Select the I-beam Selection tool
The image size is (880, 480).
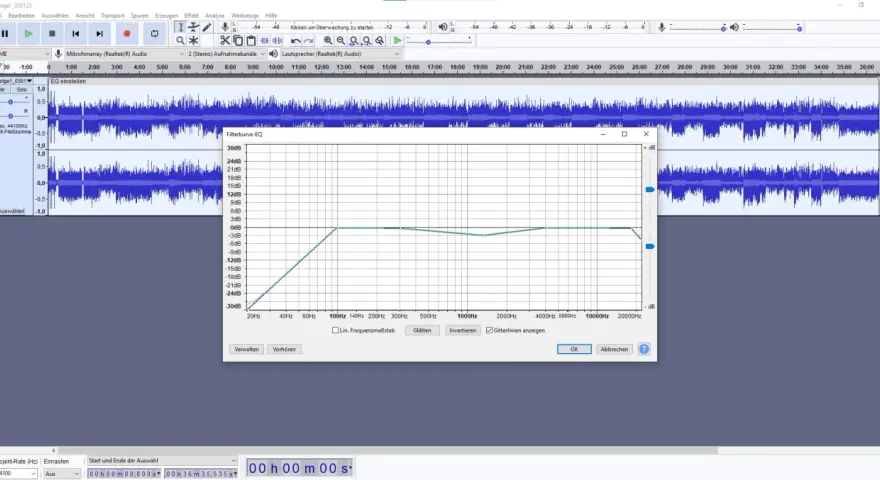(180, 27)
